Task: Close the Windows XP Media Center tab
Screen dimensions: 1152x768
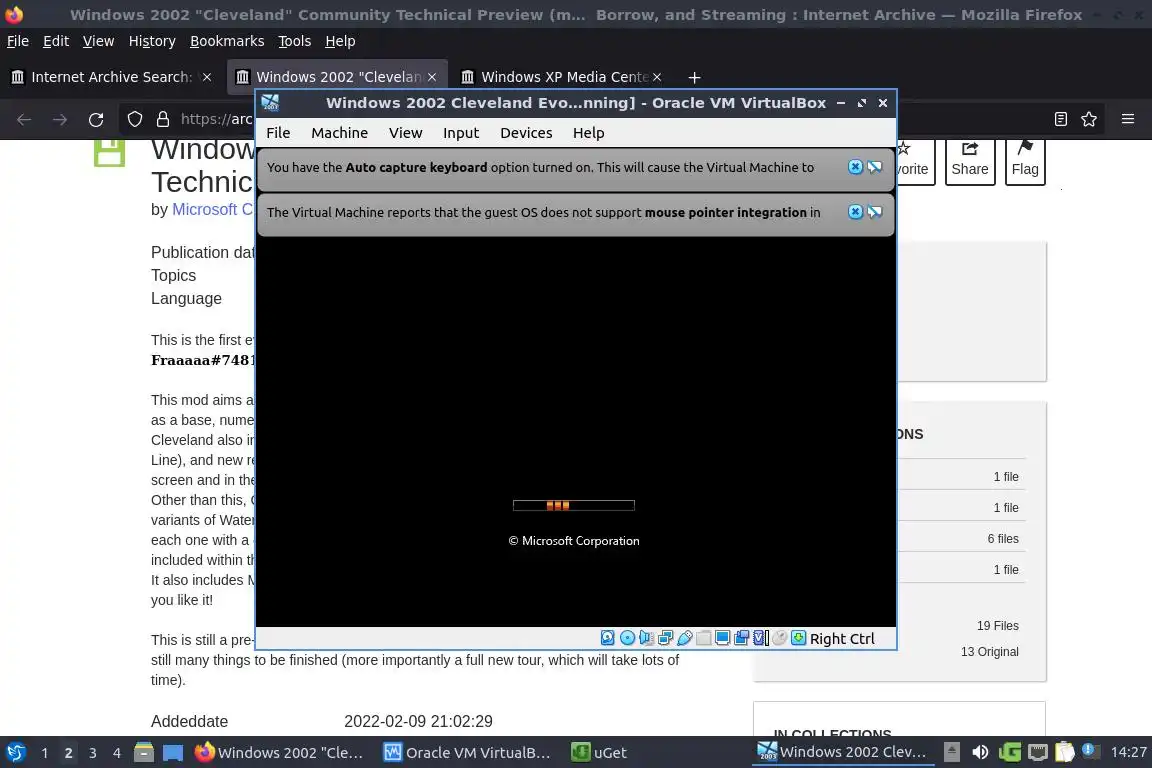Action: tap(657, 77)
